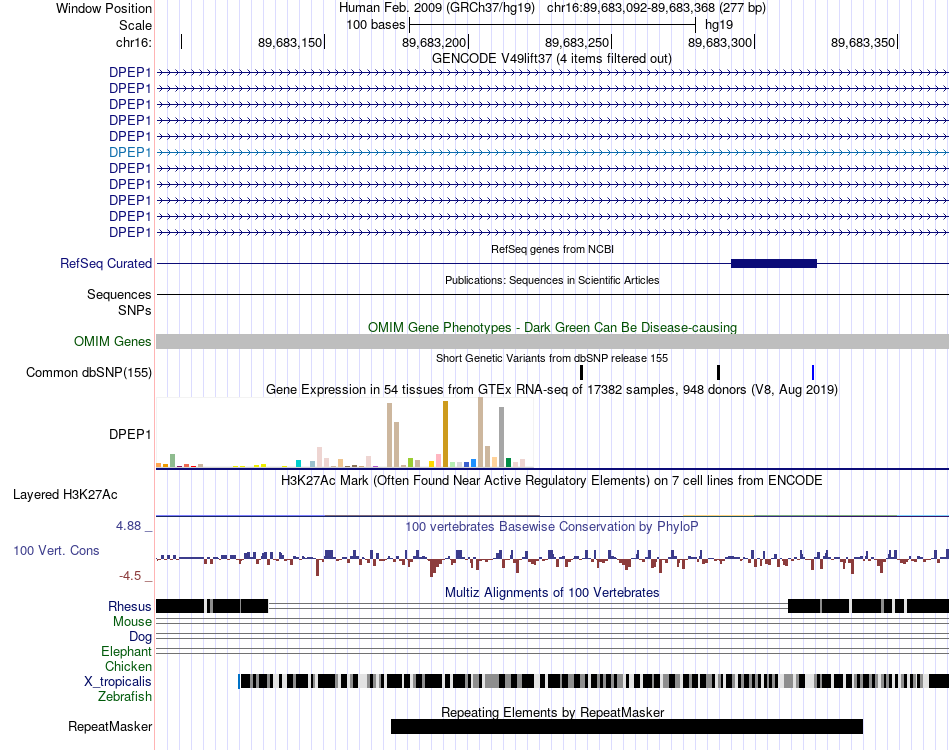Open the RefSeq genes from NCBI title

(x=552, y=249)
